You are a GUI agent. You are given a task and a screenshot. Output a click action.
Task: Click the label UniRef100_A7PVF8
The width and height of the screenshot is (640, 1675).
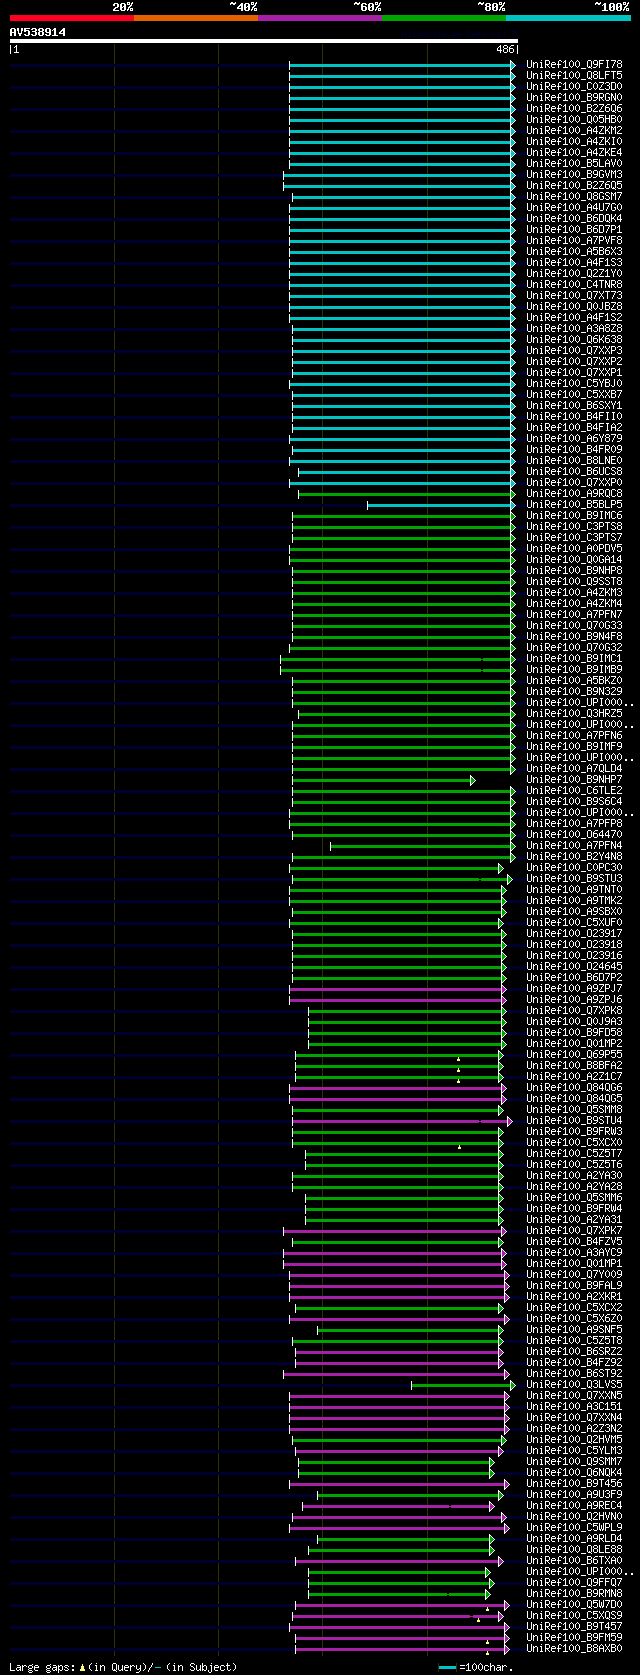tap(574, 241)
